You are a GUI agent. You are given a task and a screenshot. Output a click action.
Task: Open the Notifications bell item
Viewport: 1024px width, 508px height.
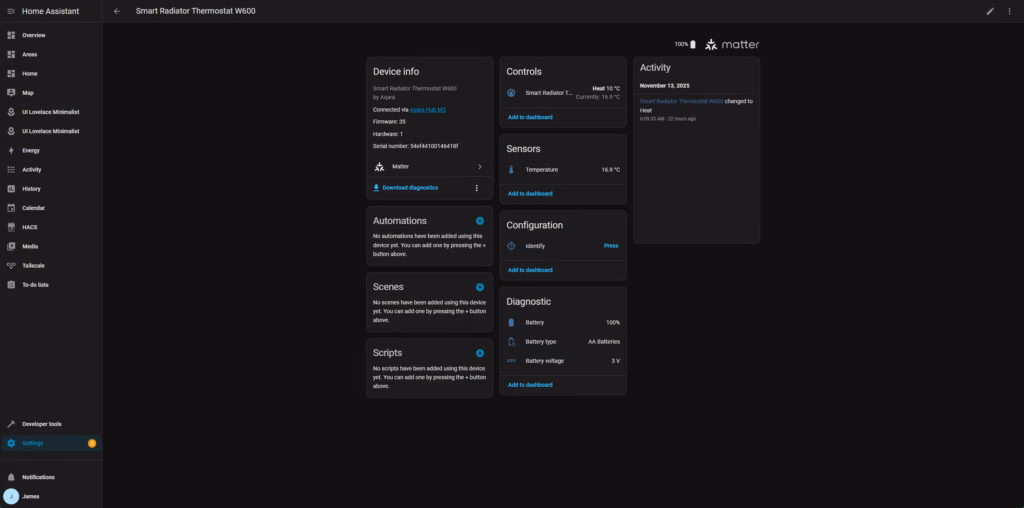tap(38, 477)
